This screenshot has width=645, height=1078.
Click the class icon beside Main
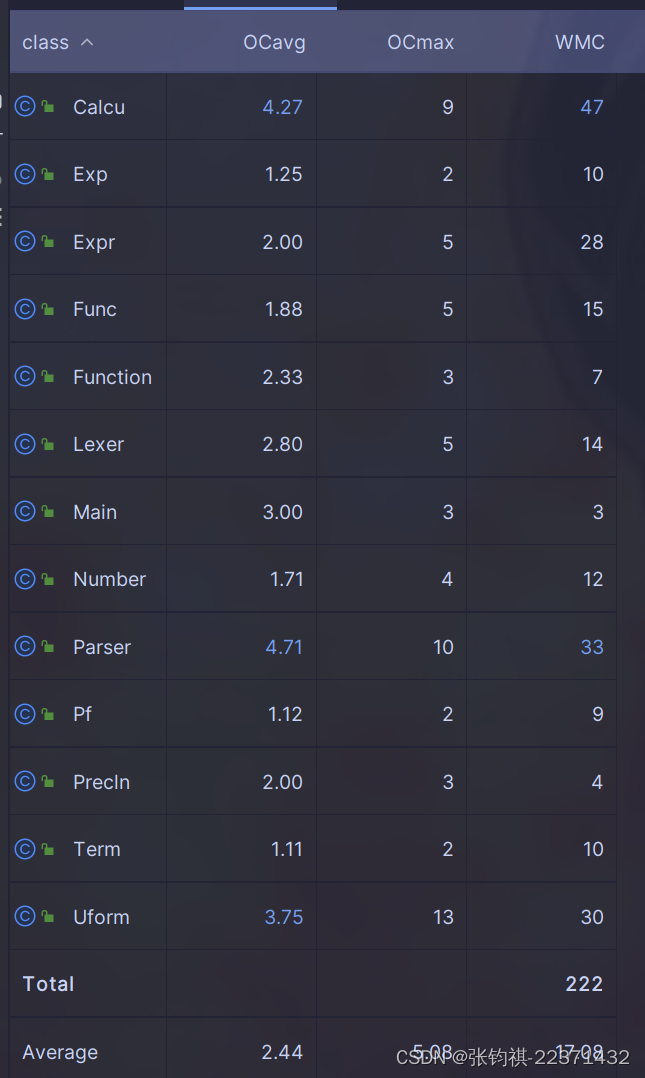point(25,512)
